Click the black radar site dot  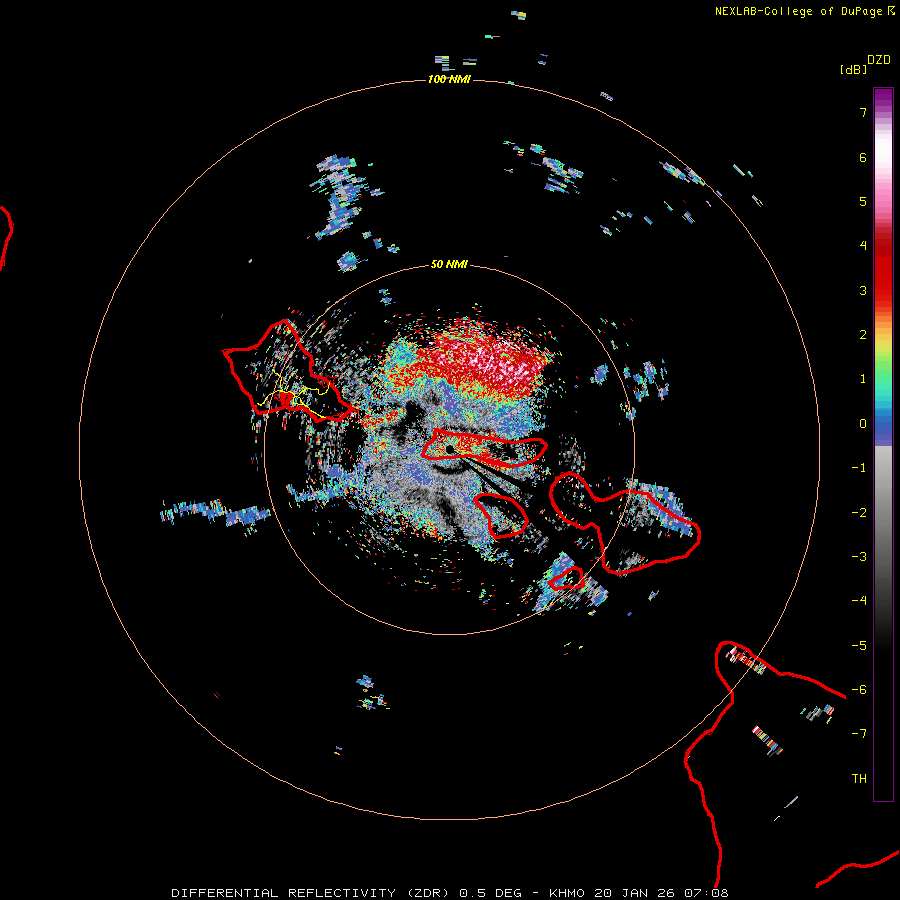(x=449, y=449)
